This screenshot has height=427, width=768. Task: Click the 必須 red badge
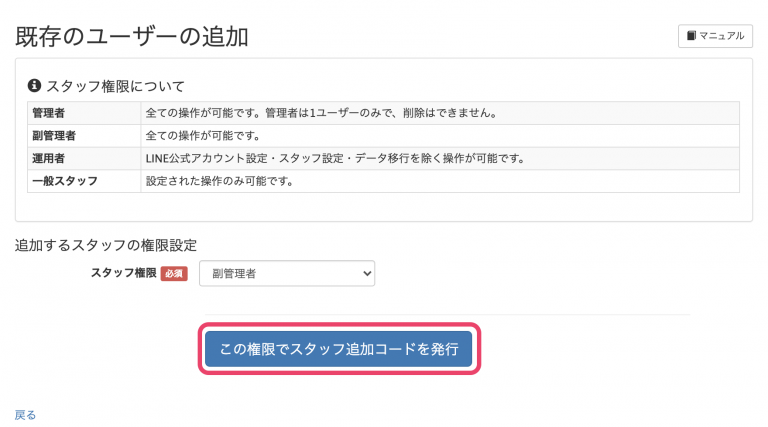point(174,274)
